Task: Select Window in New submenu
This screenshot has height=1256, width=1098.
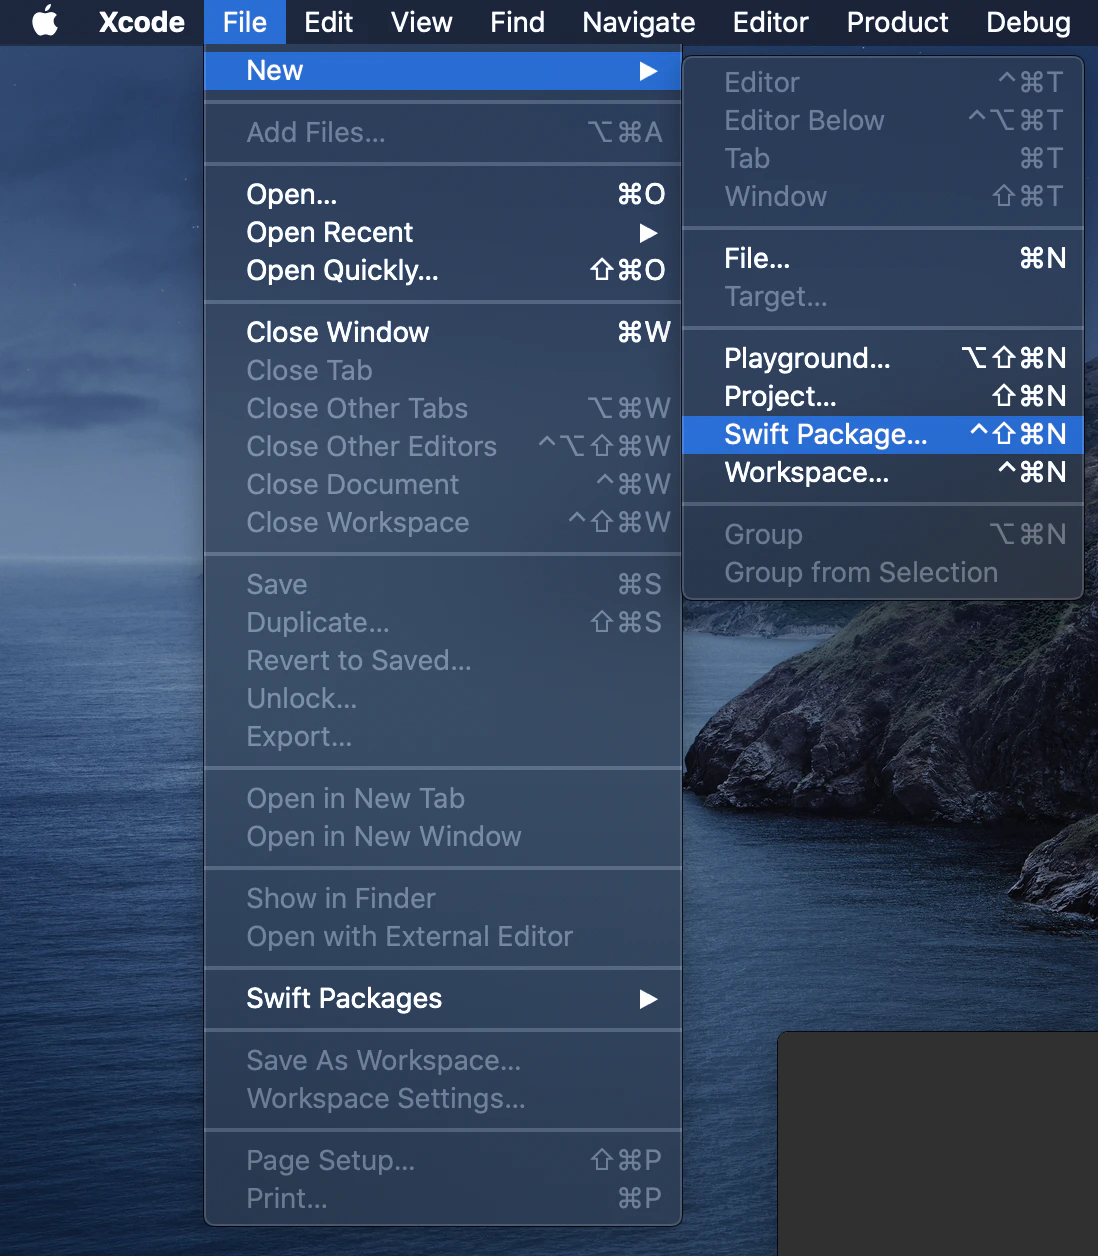Action: (x=883, y=196)
